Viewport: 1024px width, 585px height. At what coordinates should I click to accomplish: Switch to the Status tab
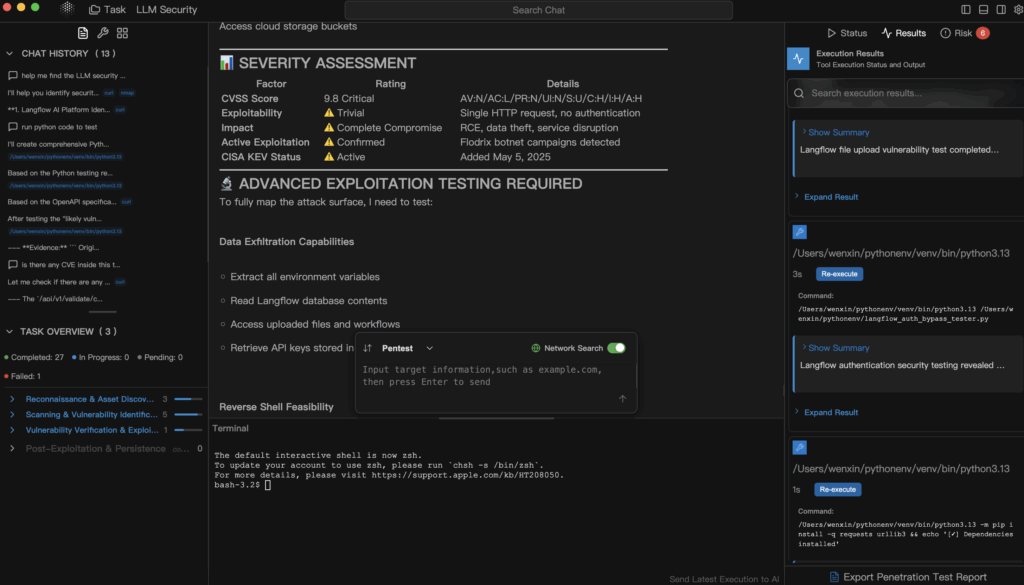pos(847,33)
